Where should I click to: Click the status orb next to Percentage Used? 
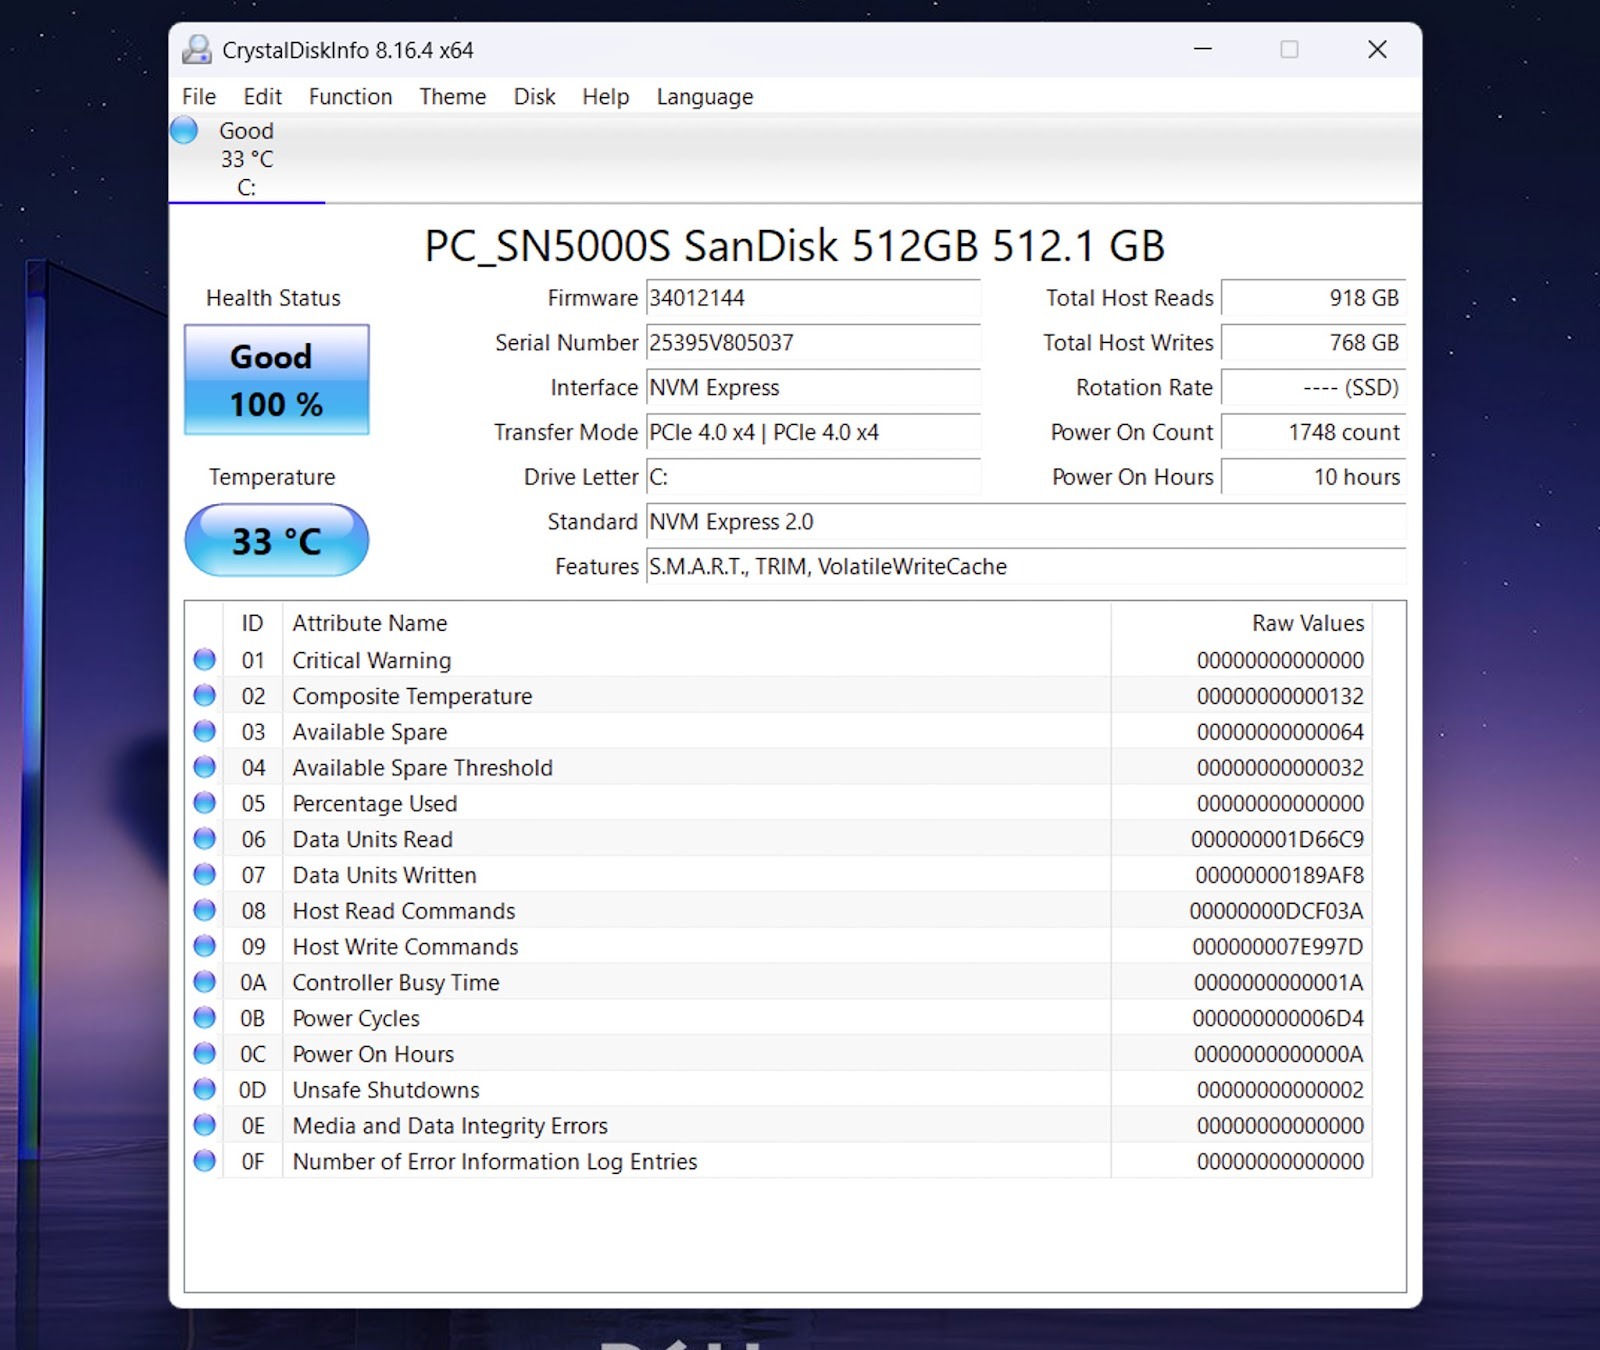pos(205,803)
